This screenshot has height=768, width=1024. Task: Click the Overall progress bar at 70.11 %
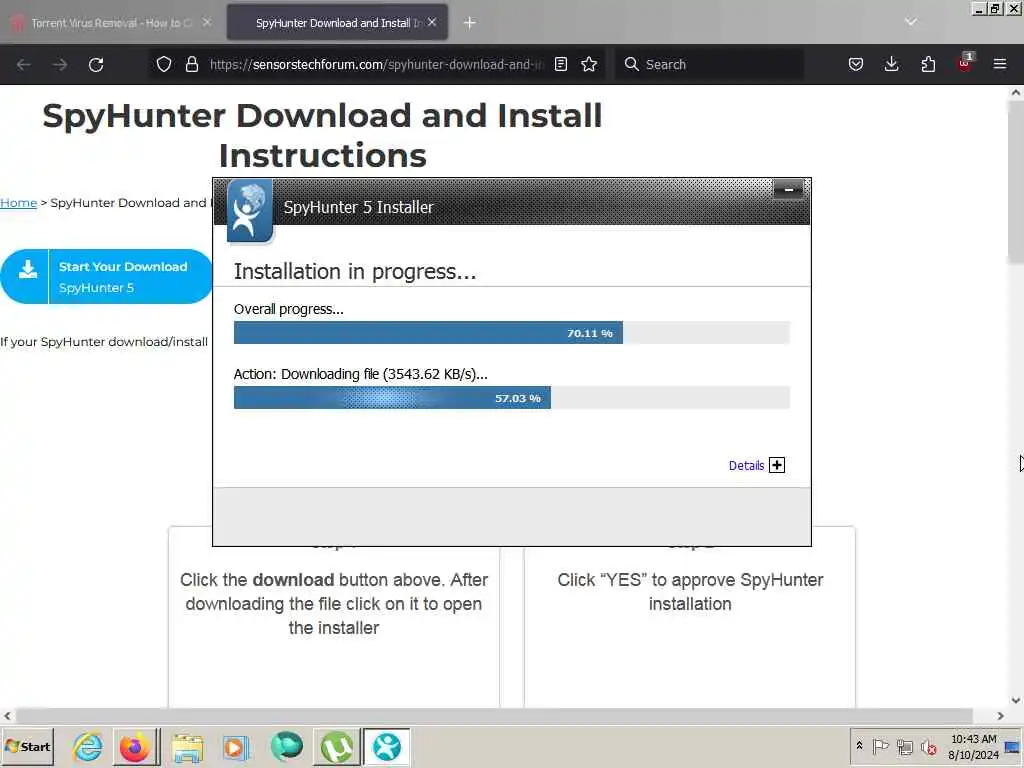tap(511, 332)
